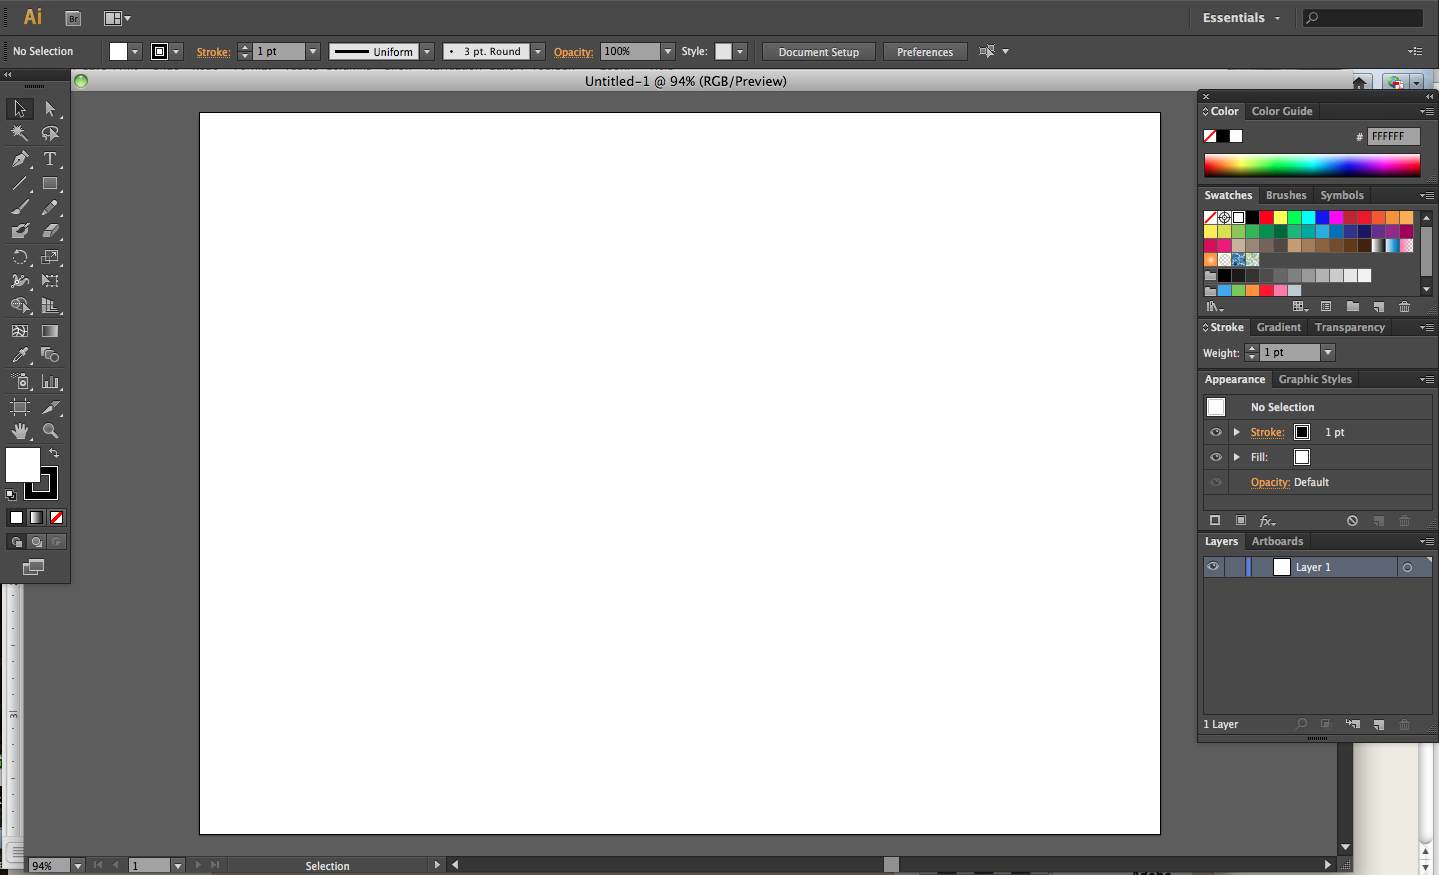
Task: Hide the Stroke attribute in Appearance panel
Action: 1215,431
